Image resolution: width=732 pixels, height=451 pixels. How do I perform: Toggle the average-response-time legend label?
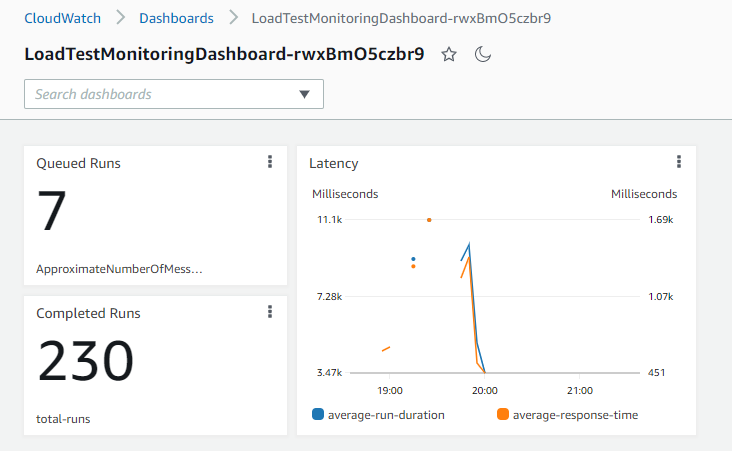575,414
